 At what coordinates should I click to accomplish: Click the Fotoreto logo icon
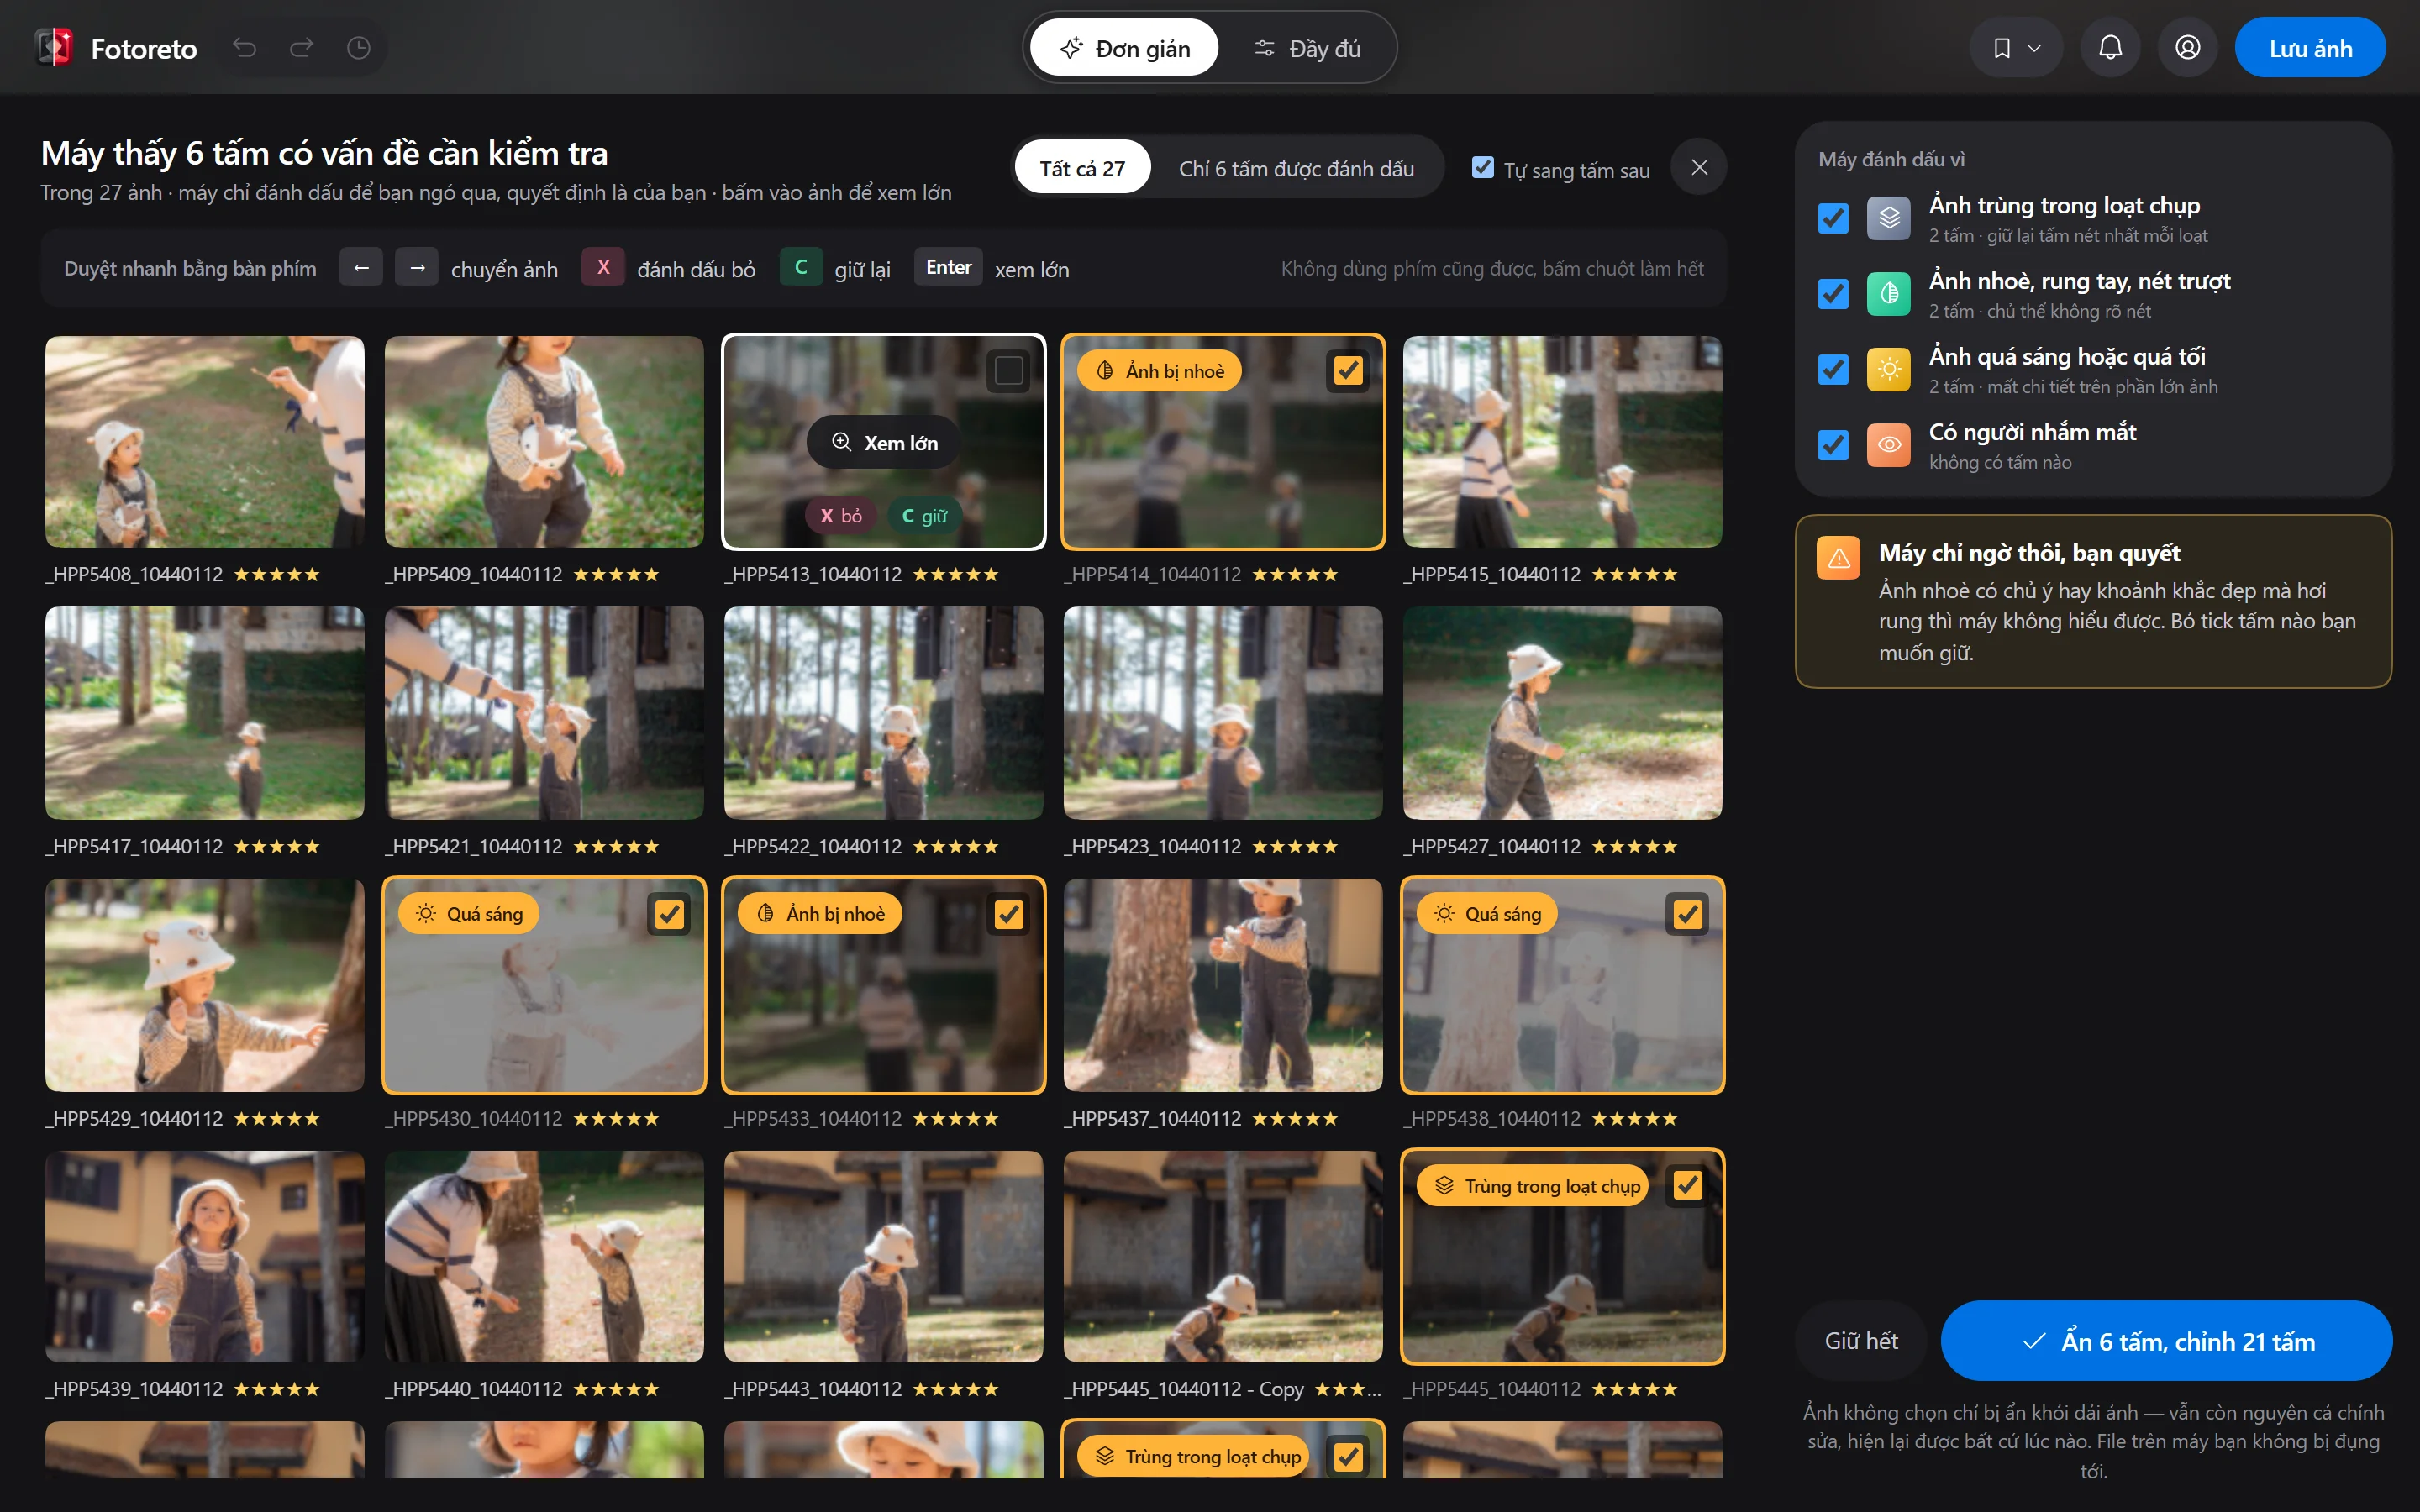55,48
